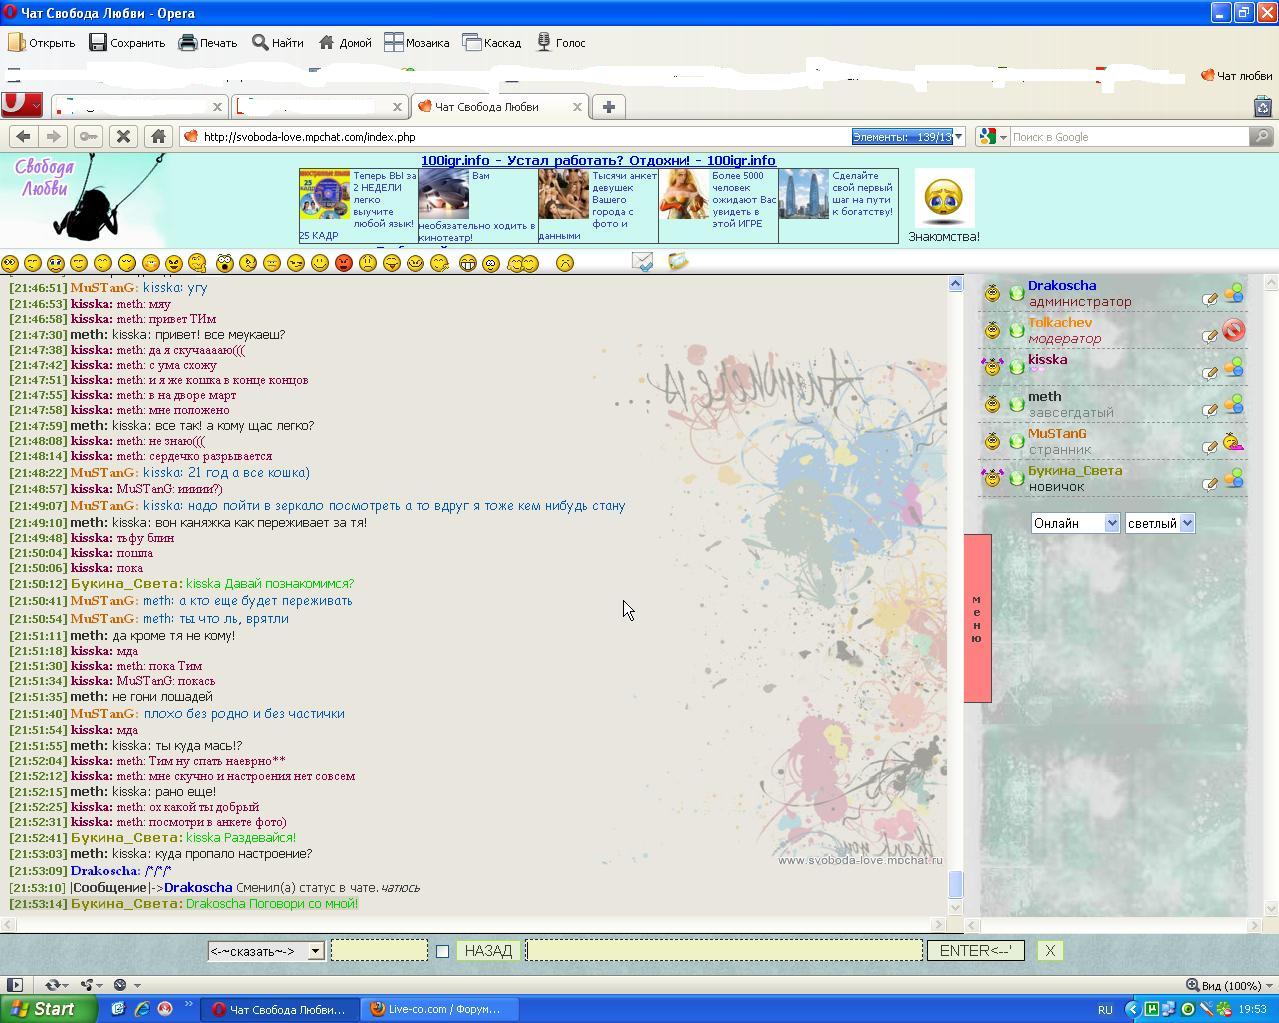1279x1023 pixels.
Task: Toggle green status indicator beside kisska
Action: (1016, 367)
